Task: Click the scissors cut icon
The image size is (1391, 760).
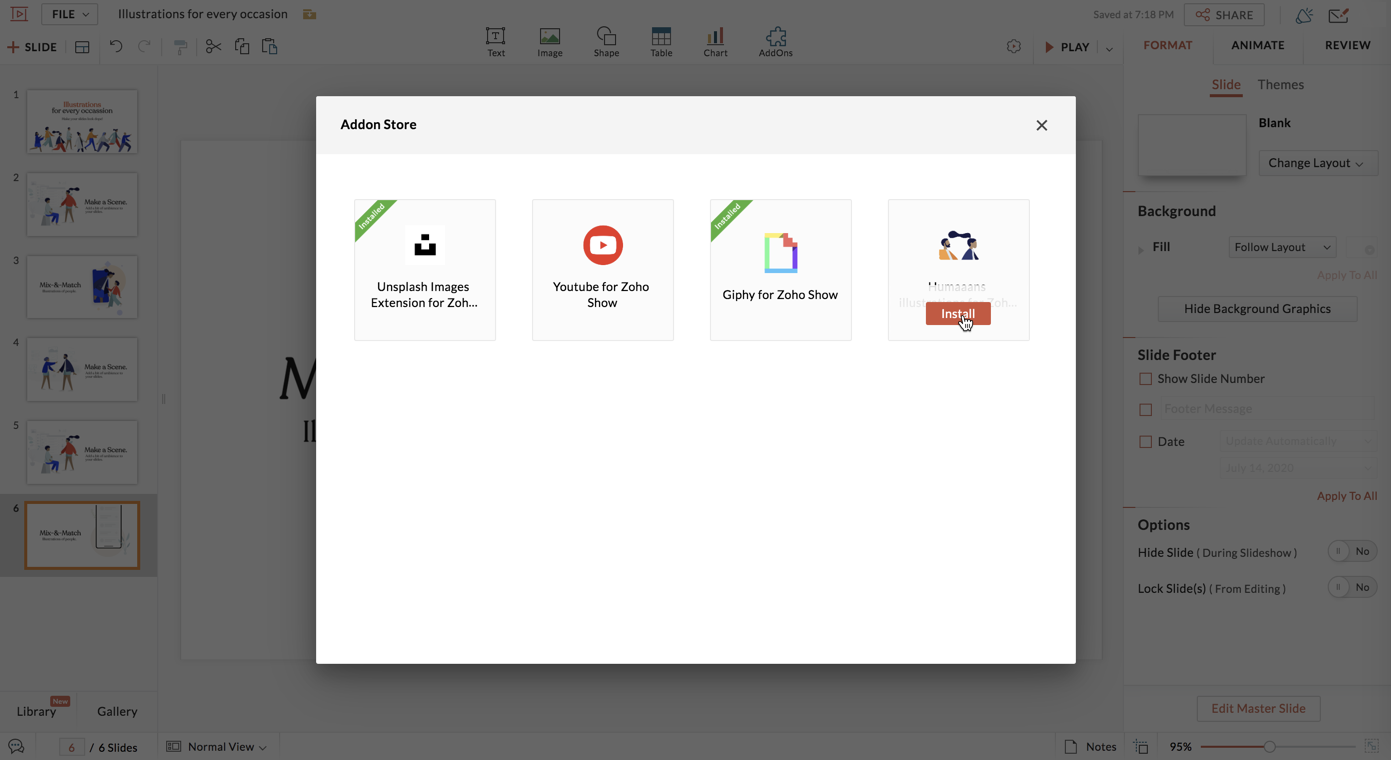Action: (213, 47)
